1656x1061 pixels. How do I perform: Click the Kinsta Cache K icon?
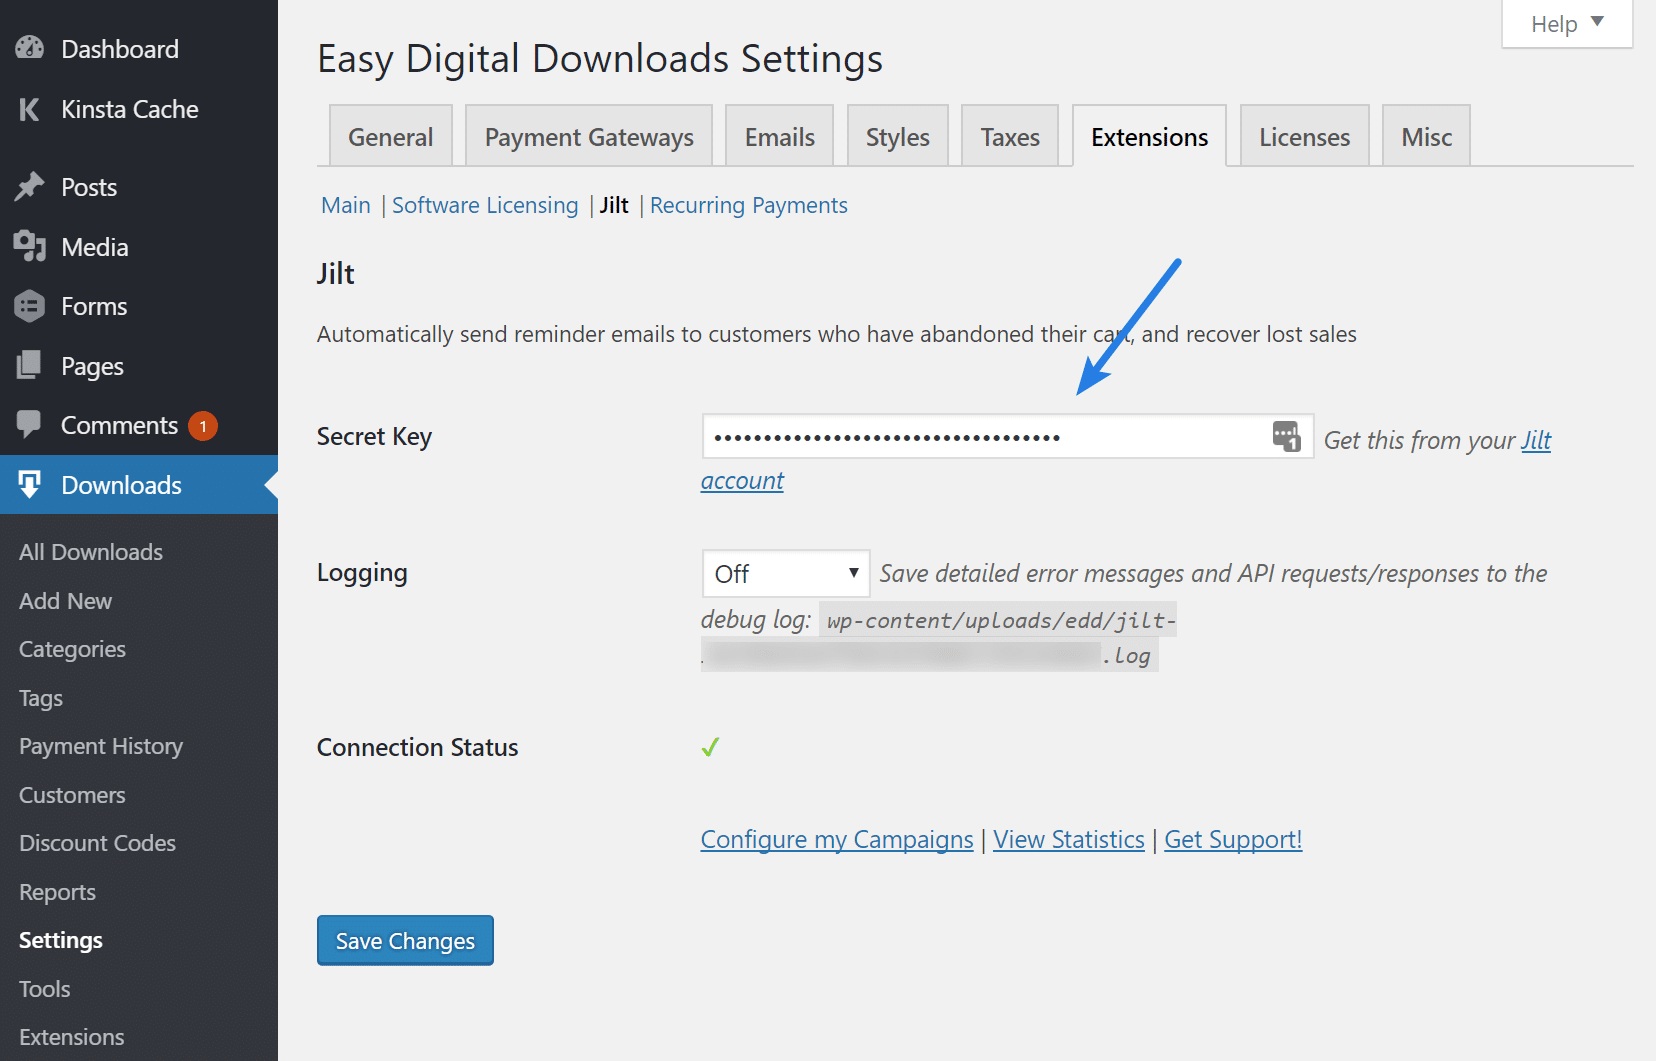(x=30, y=109)
